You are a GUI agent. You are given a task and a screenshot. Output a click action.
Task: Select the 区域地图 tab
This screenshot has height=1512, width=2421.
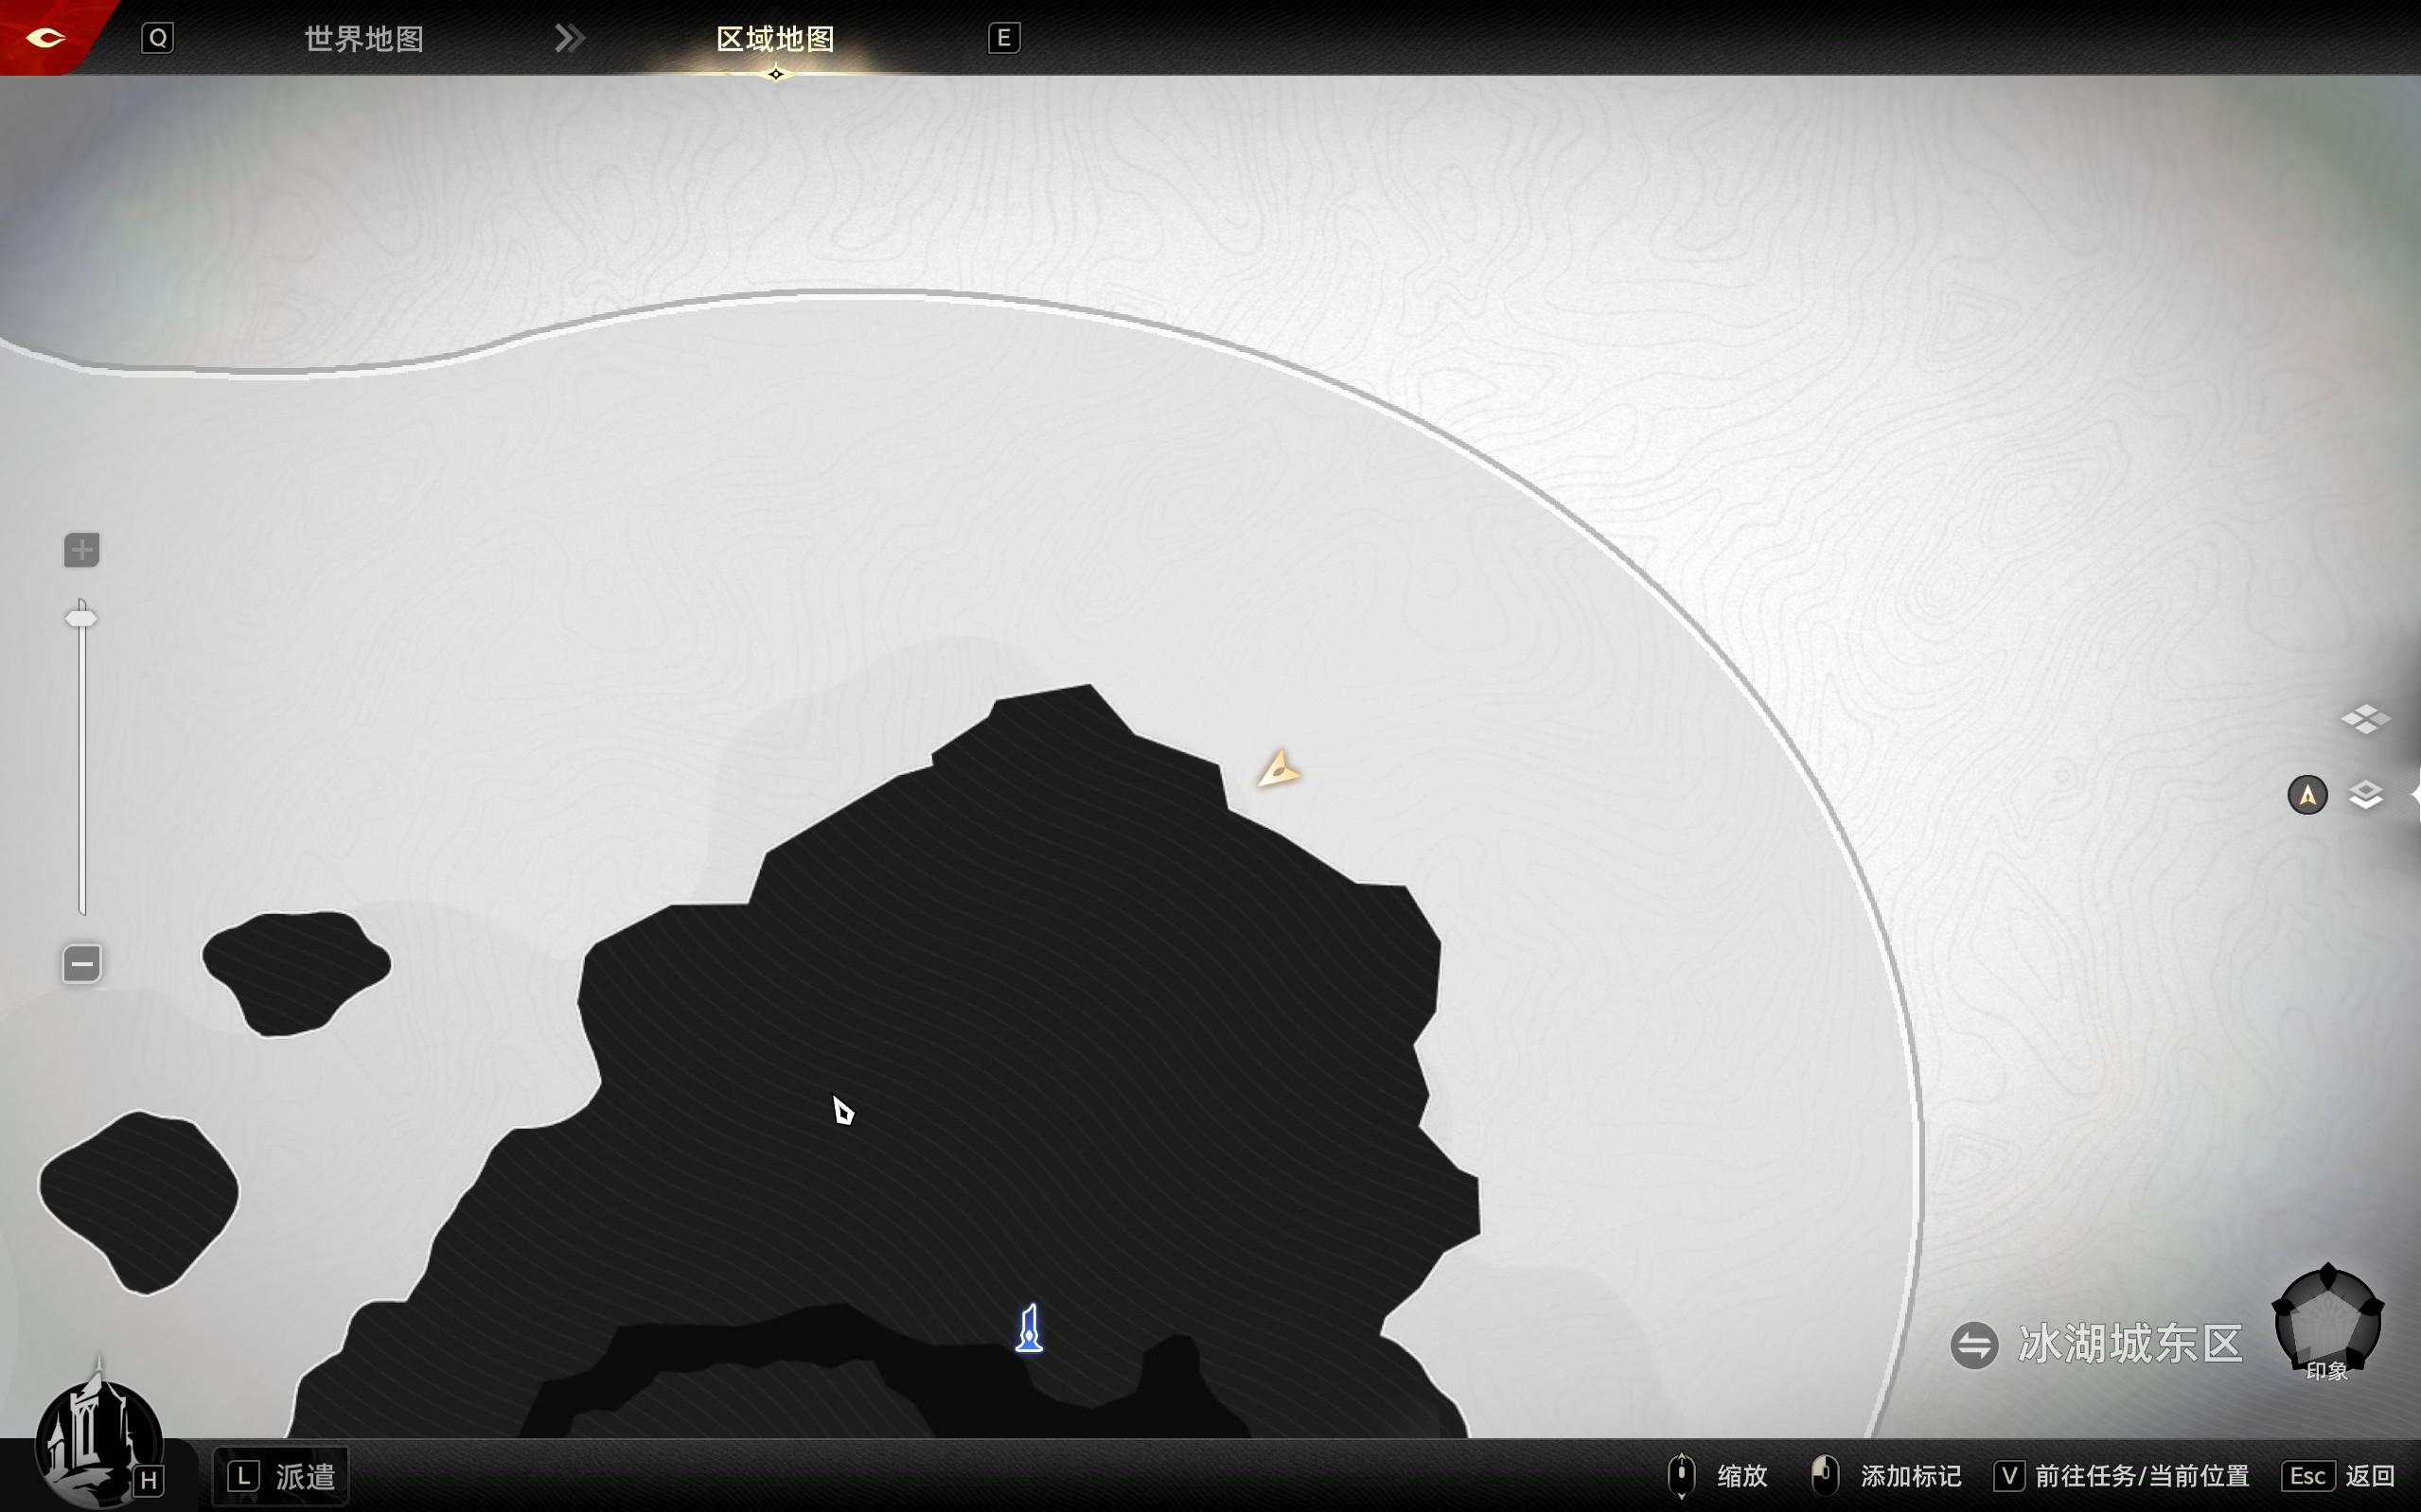tap(775, 39)
